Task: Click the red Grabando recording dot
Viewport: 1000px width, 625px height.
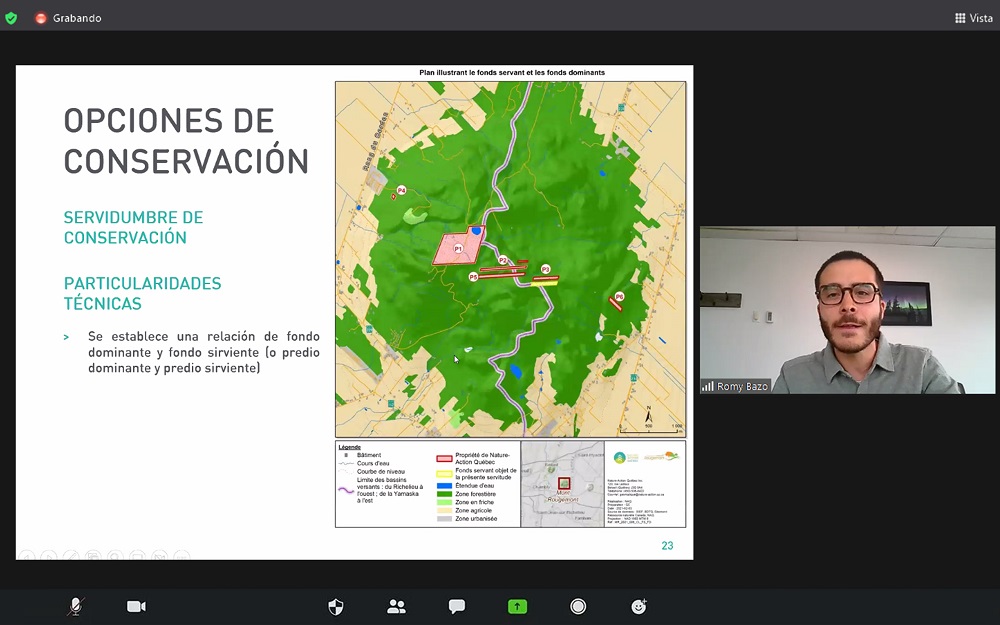Action: click(41, 18)
